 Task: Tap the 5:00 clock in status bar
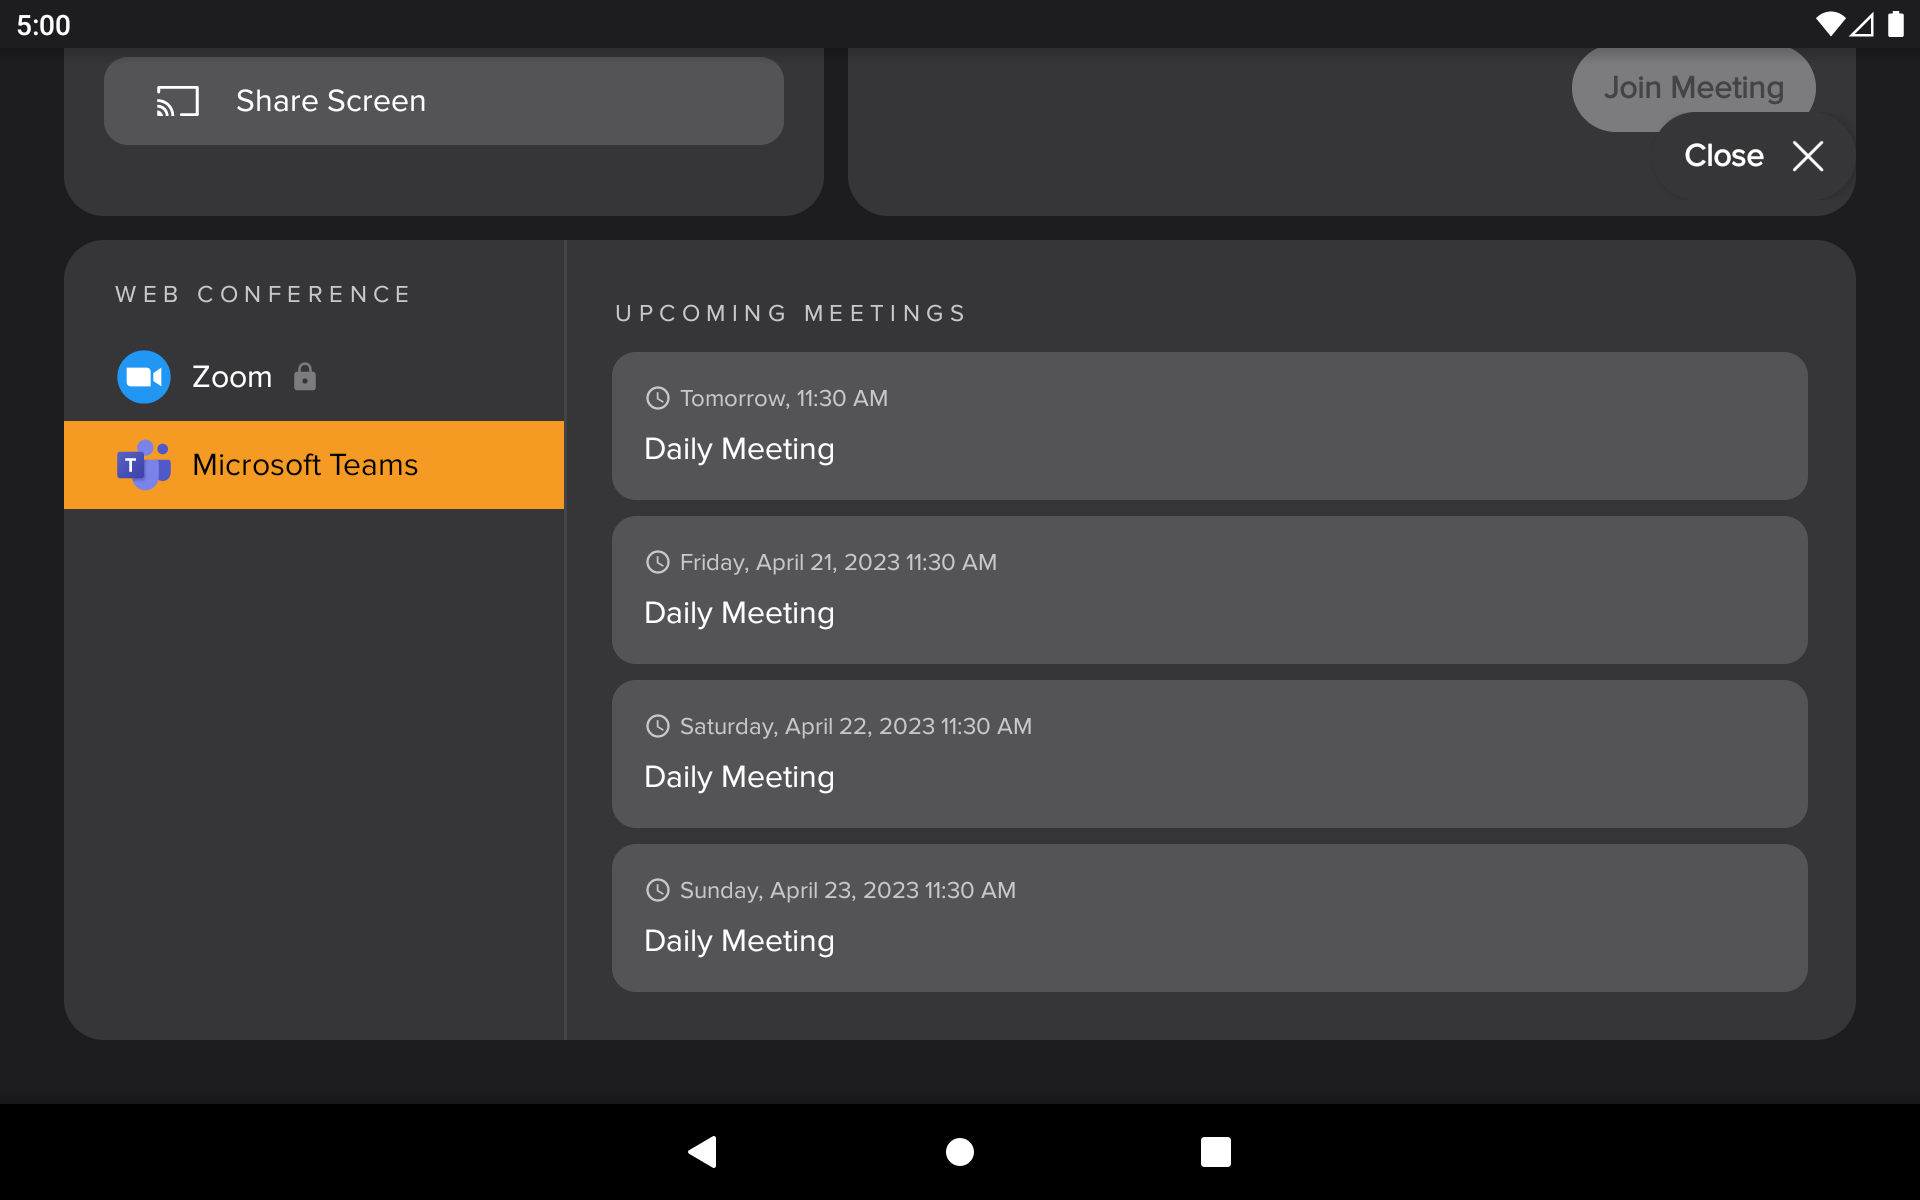pyautogui.click(x=44, y=25)
